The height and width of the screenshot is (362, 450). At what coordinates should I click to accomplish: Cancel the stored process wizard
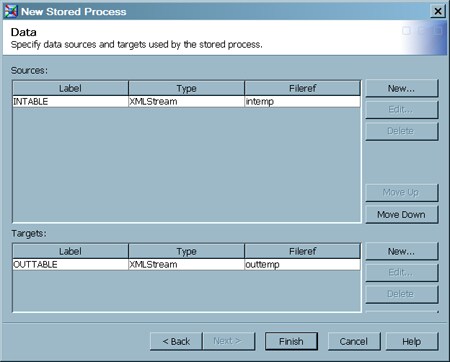(354, 341)
